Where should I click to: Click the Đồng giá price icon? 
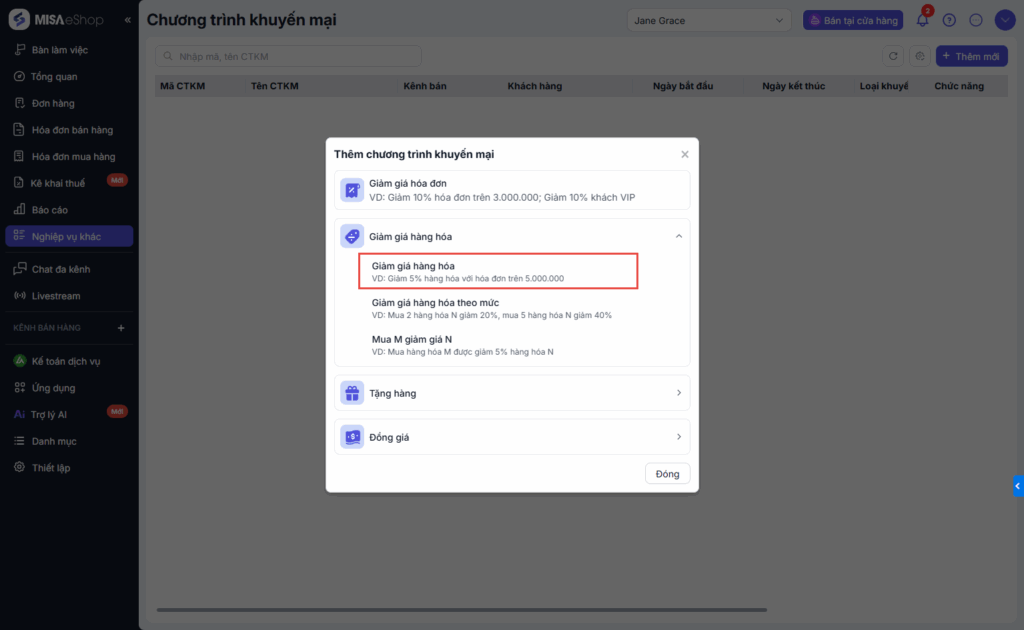(352, 437)
